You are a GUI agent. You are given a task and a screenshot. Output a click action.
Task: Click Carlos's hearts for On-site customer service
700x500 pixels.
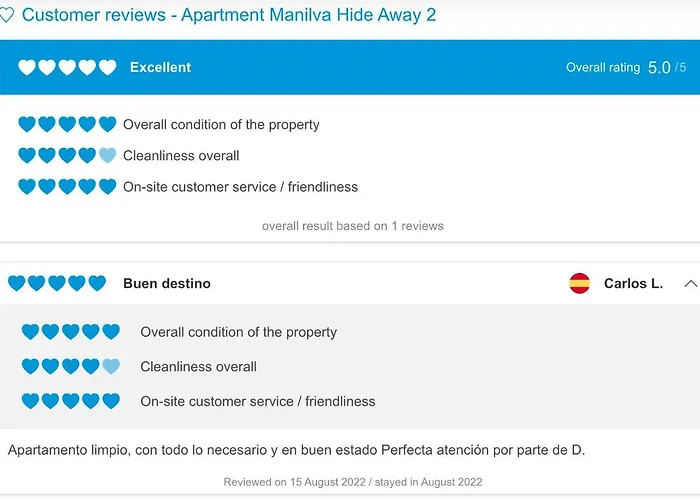pos(71,401)
